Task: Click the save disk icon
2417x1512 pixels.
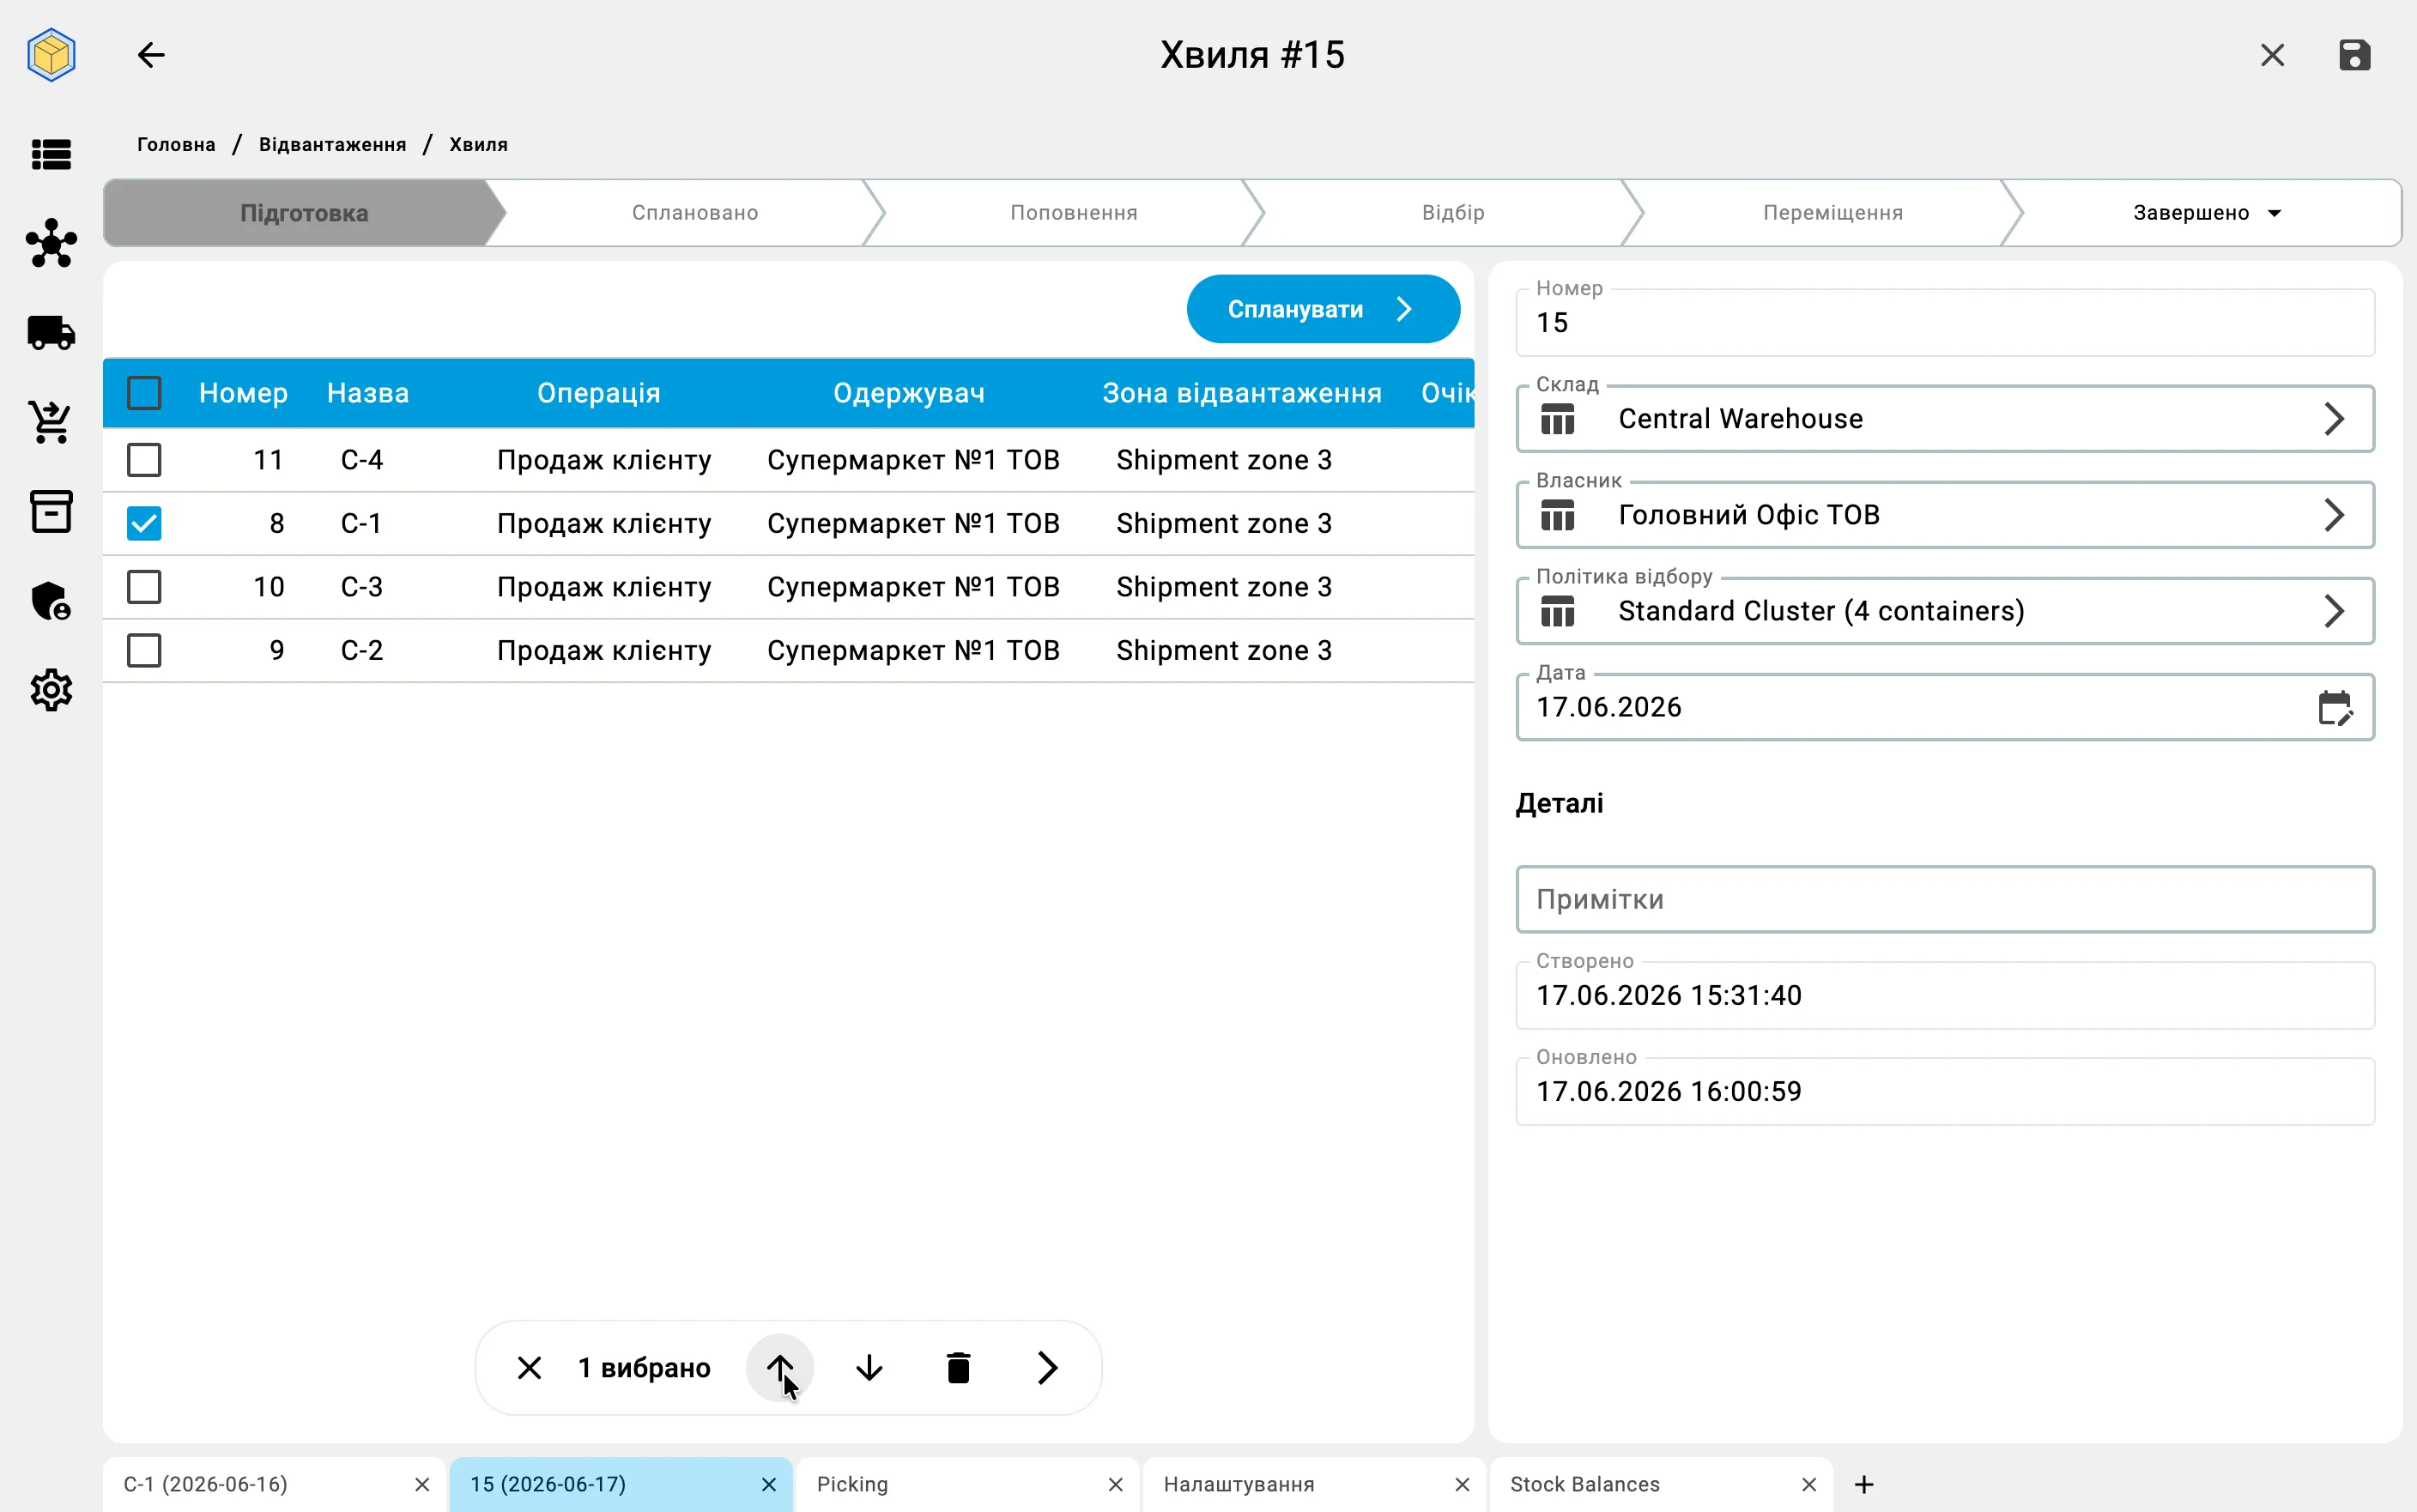Action: 2354,55
